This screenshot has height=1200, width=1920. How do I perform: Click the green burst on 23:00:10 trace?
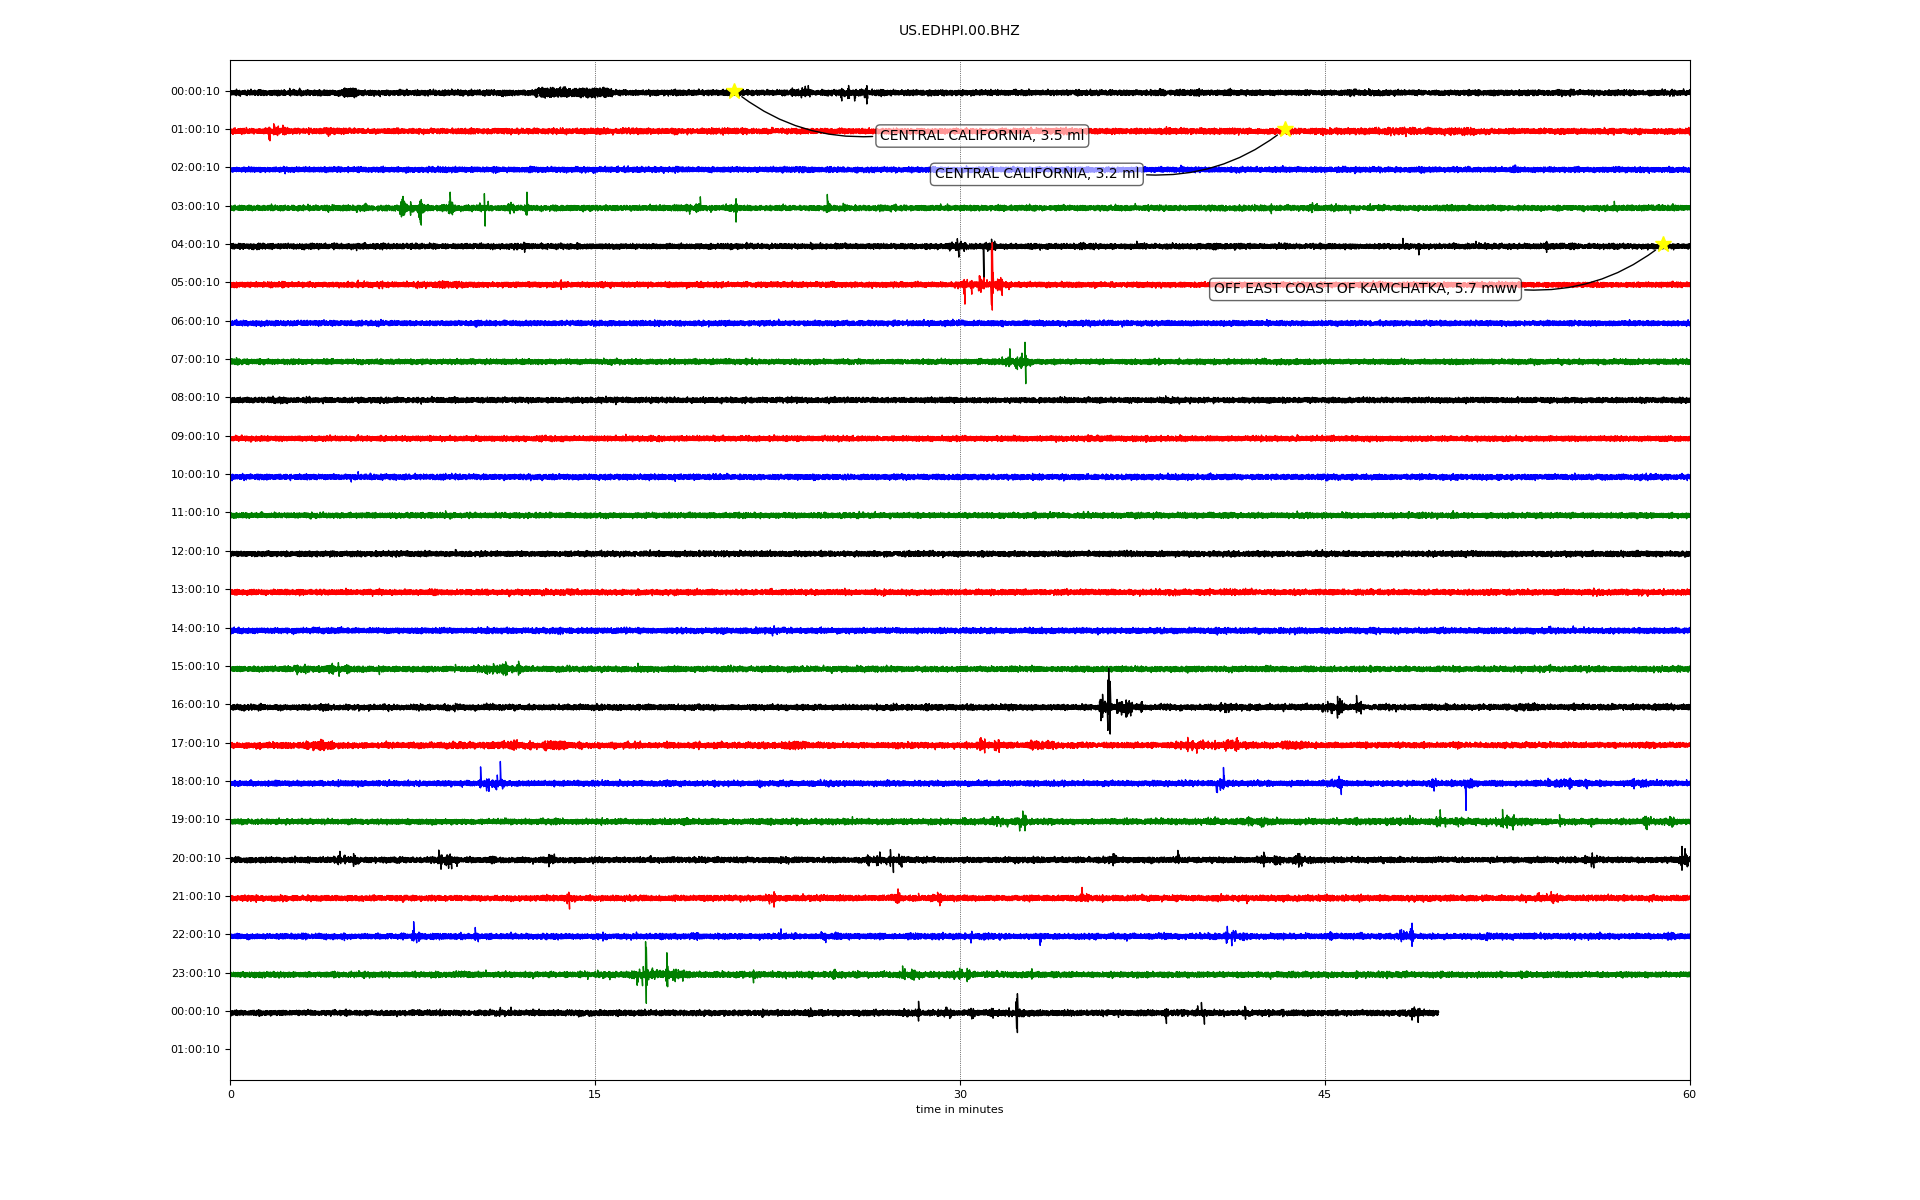coord(646,973)
